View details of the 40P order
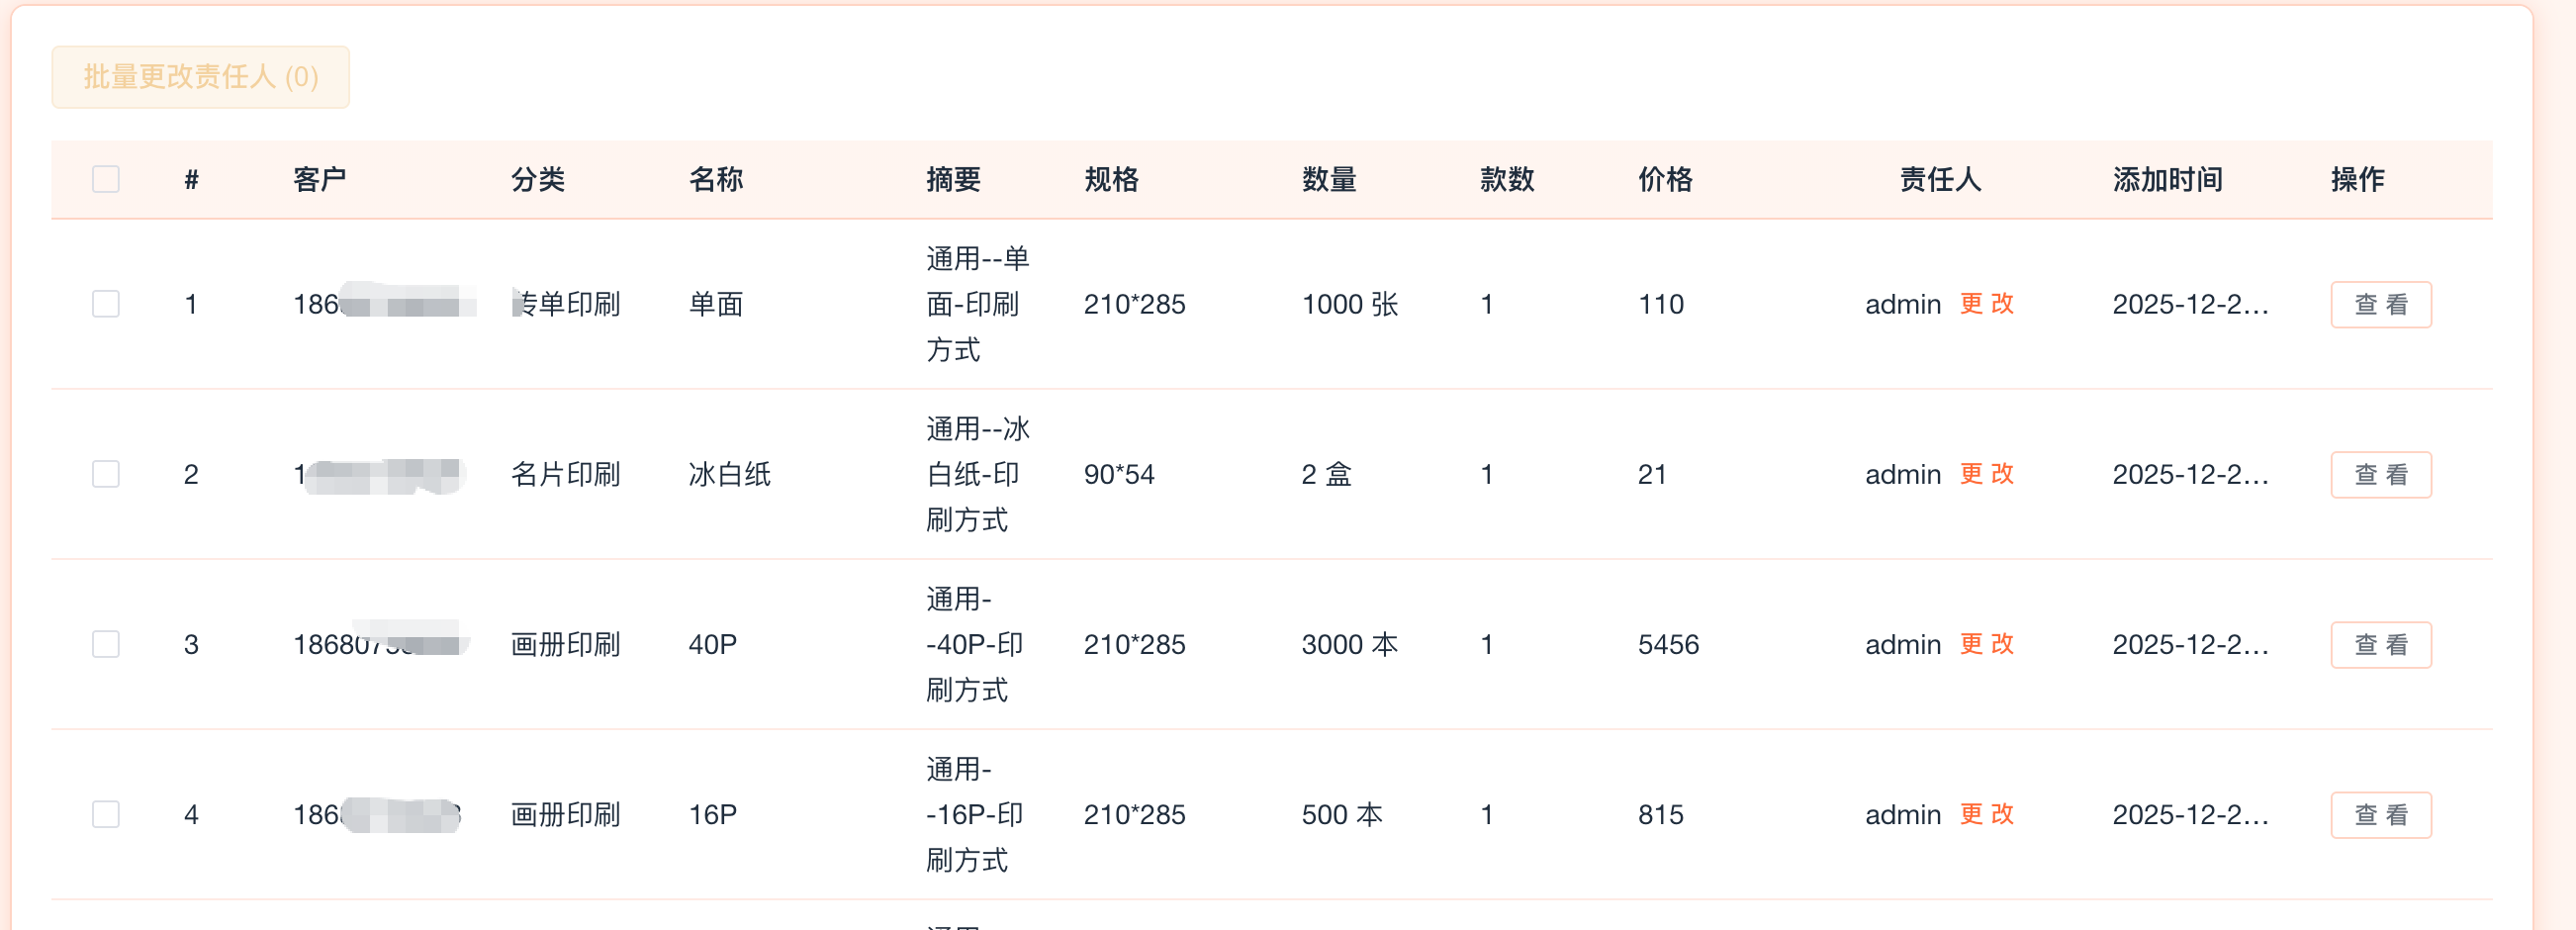The width and height of the screenshot is (2576, 930). [2380, 644]
